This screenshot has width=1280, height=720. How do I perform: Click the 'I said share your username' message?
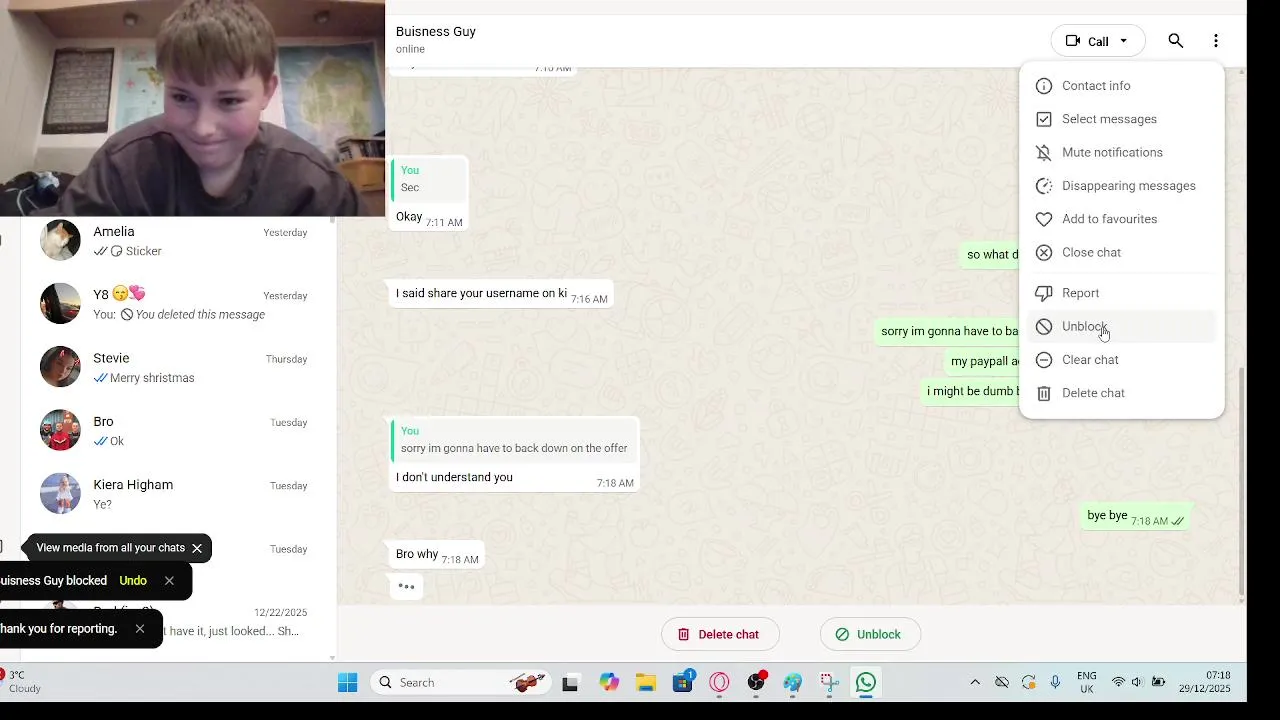499,294
